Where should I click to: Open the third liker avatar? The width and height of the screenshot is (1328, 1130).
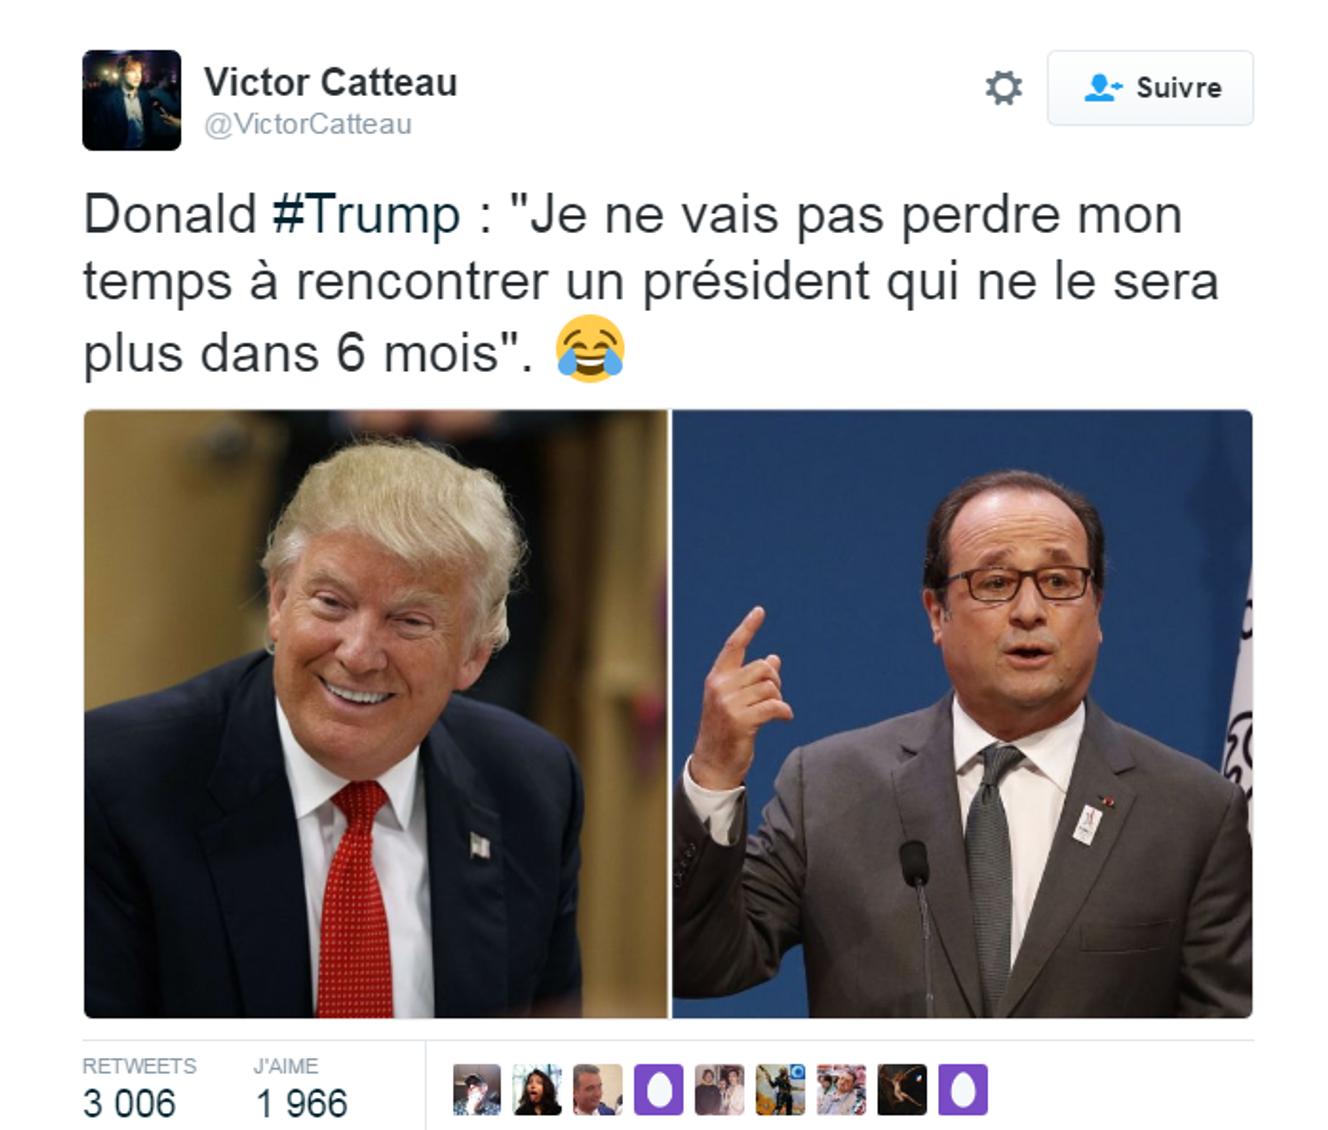(598, 1090)
